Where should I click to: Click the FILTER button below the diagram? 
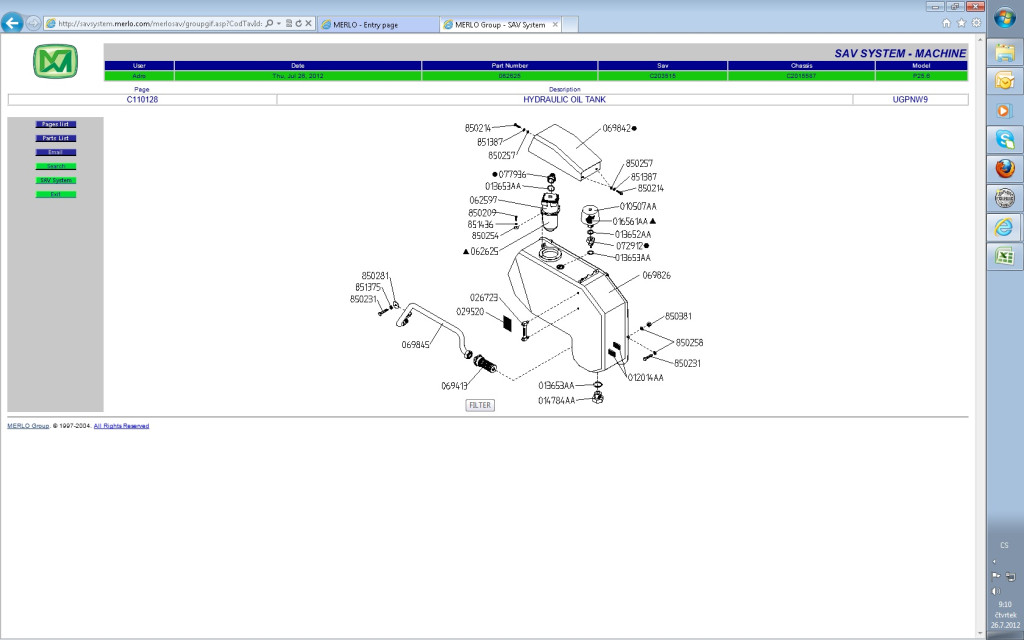480,406
